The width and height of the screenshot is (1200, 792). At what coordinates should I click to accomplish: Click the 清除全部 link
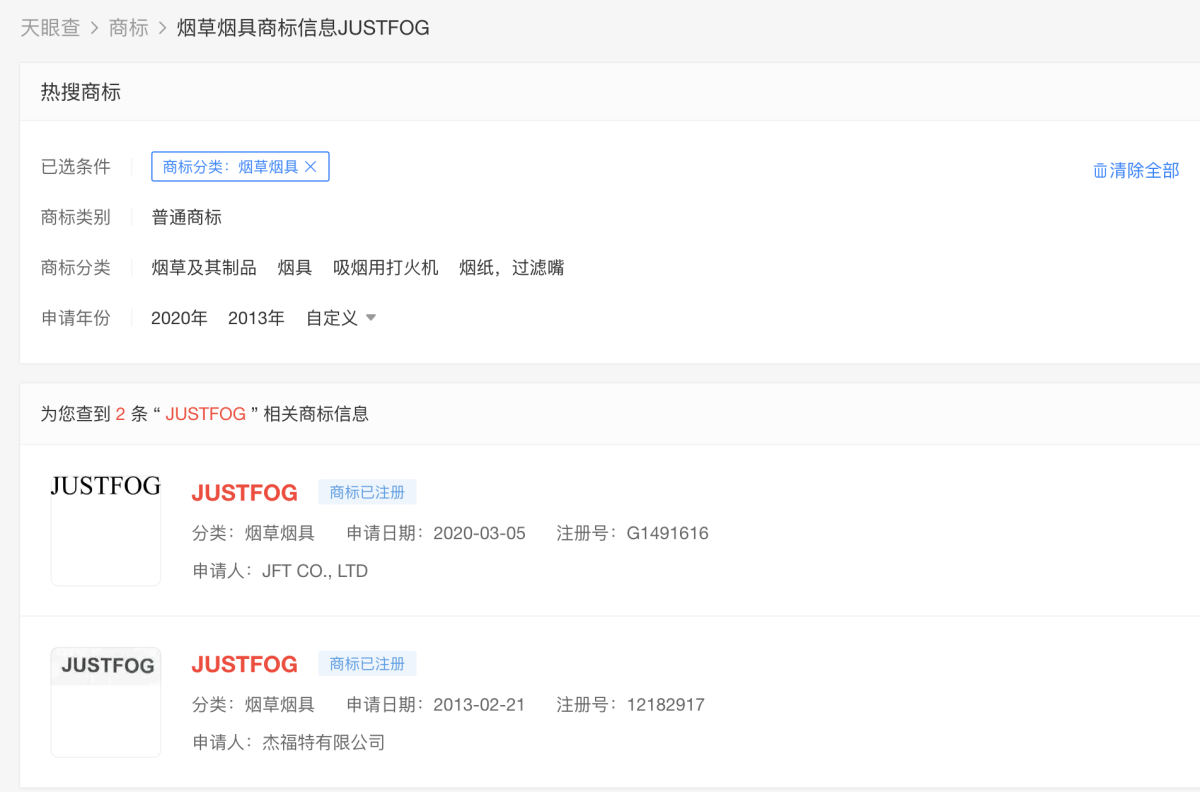click(1144, 170)
